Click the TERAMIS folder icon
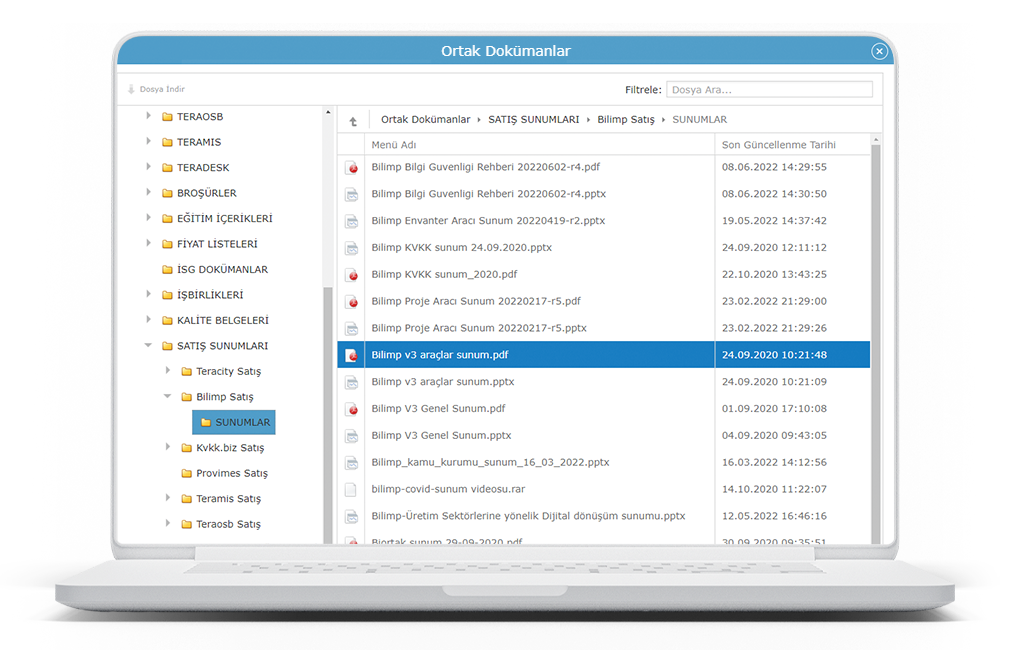This screenshot has height=650, width=1012. click(167, 142)
